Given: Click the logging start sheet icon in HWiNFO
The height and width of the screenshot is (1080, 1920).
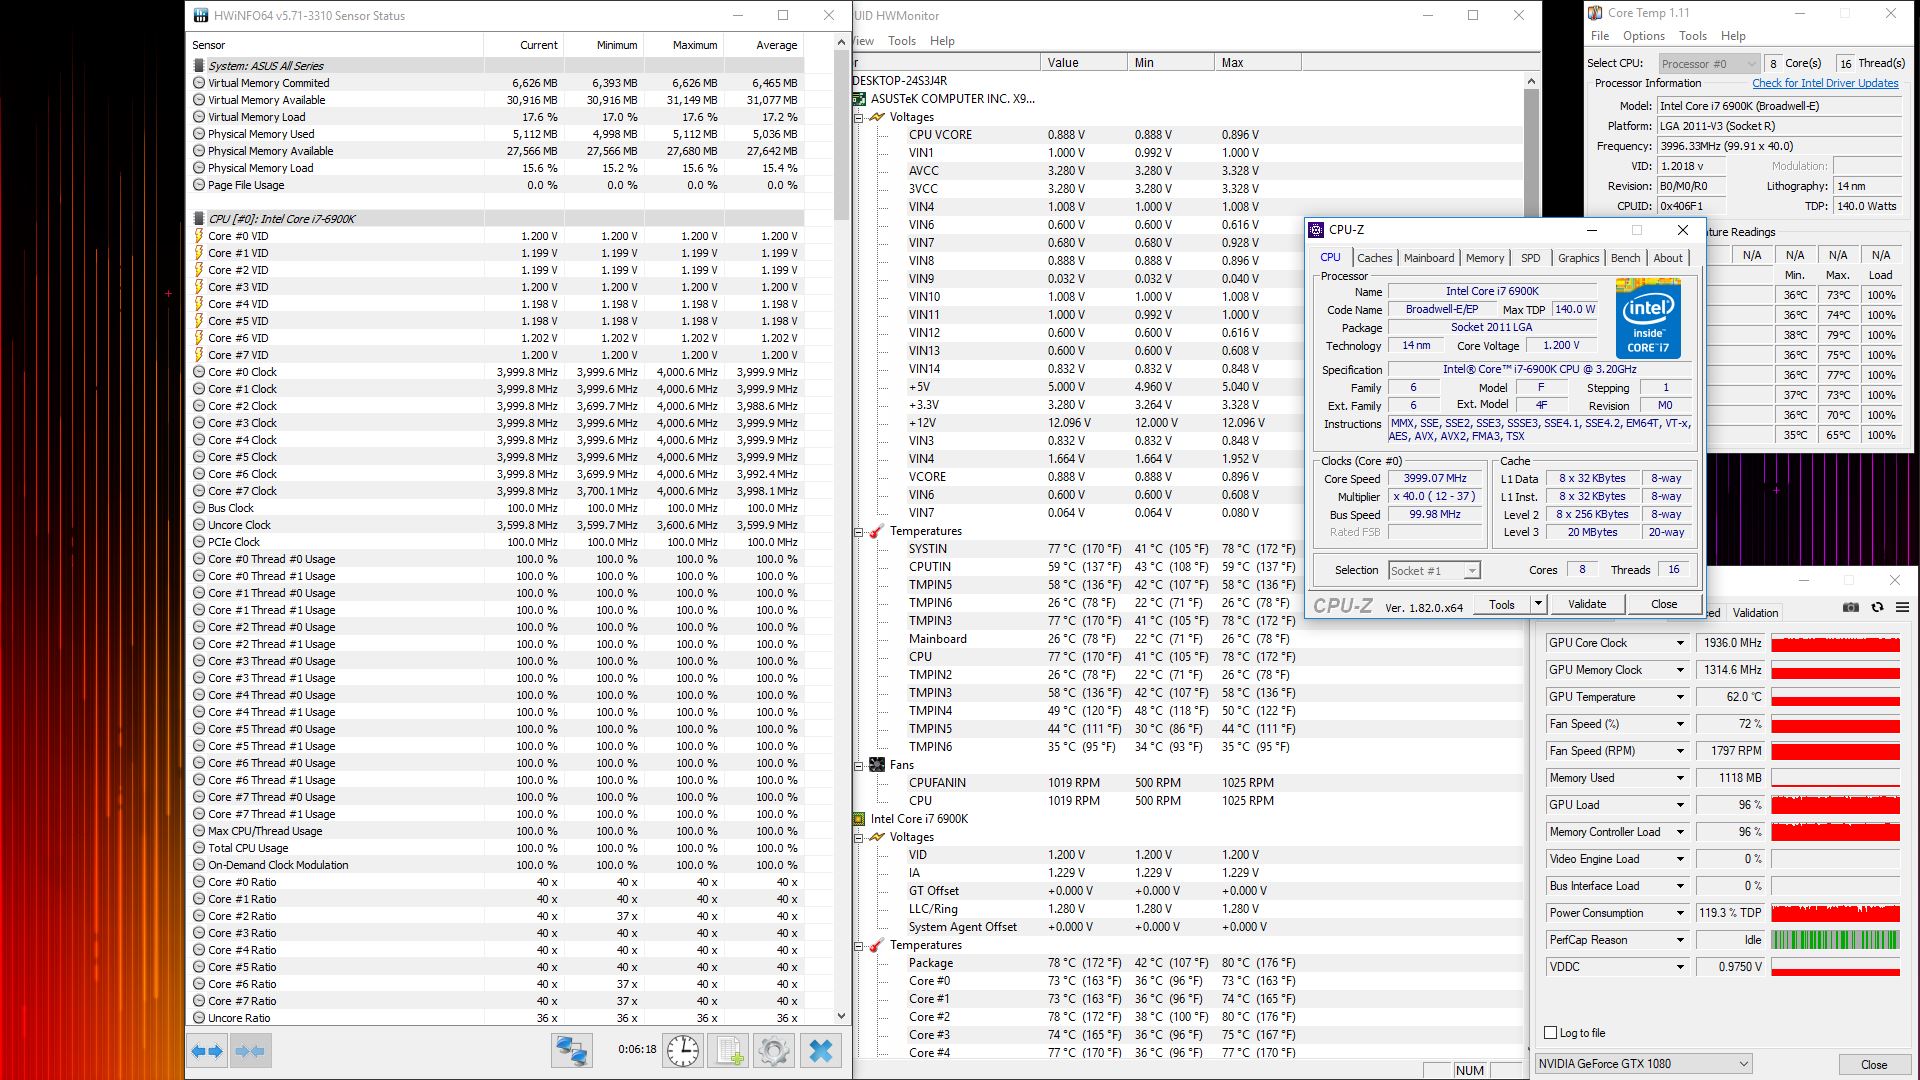Looking at the screenshot, I should point(729,1051).
